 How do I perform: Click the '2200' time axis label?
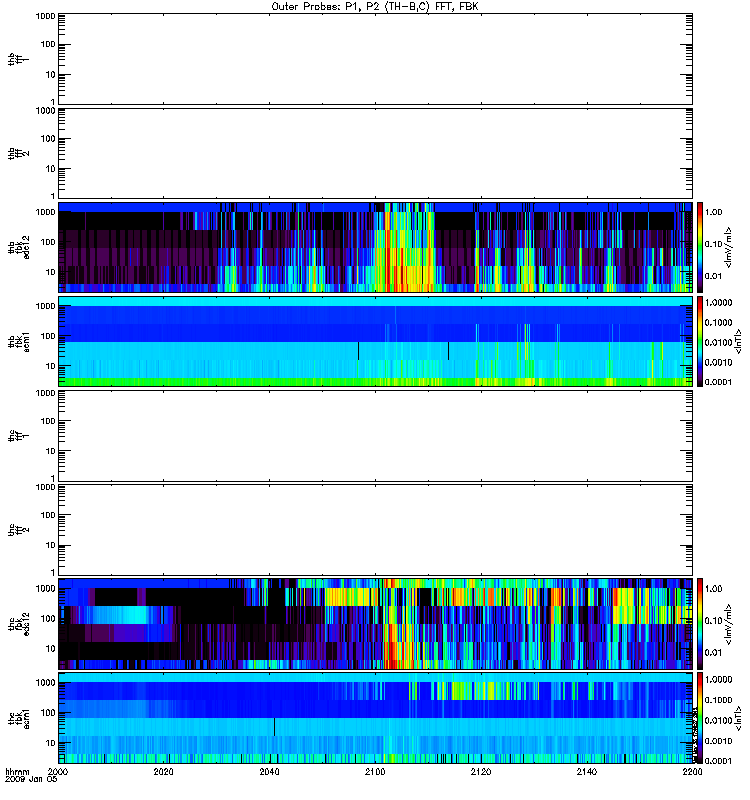[x=692, y=772]
